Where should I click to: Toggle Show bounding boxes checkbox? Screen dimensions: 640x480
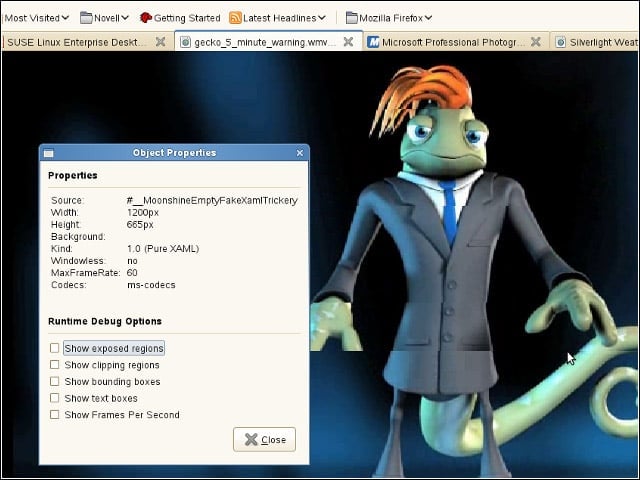point(54,381)
